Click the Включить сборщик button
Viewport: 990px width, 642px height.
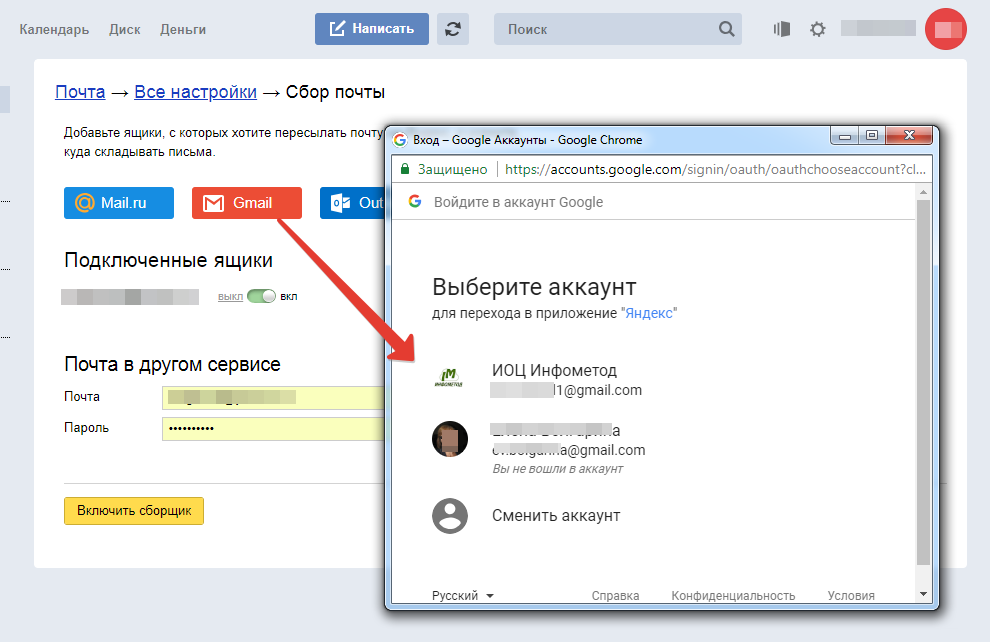pos(134,511)
